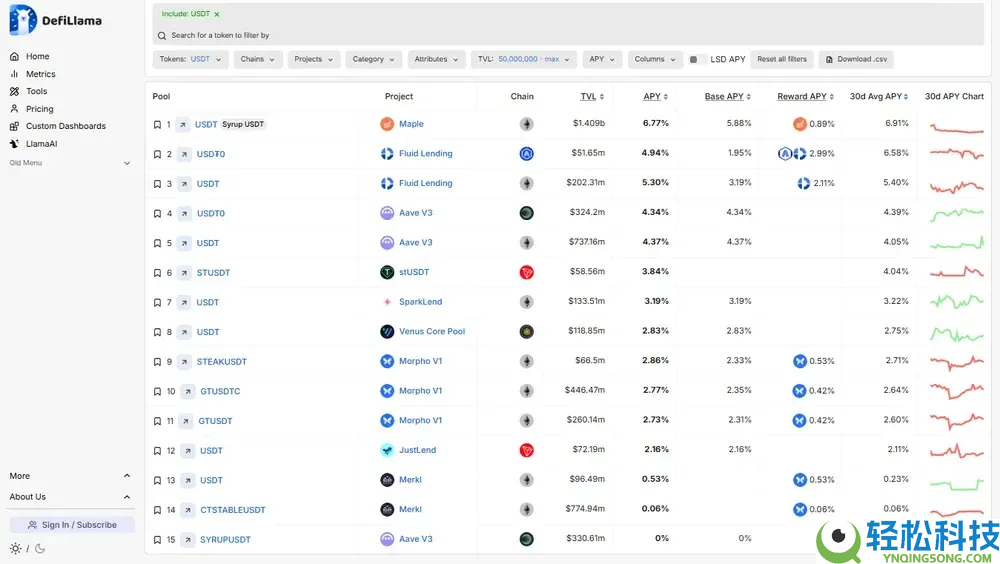Bookmark the Maple USDT pool row 1

(157, 124)
